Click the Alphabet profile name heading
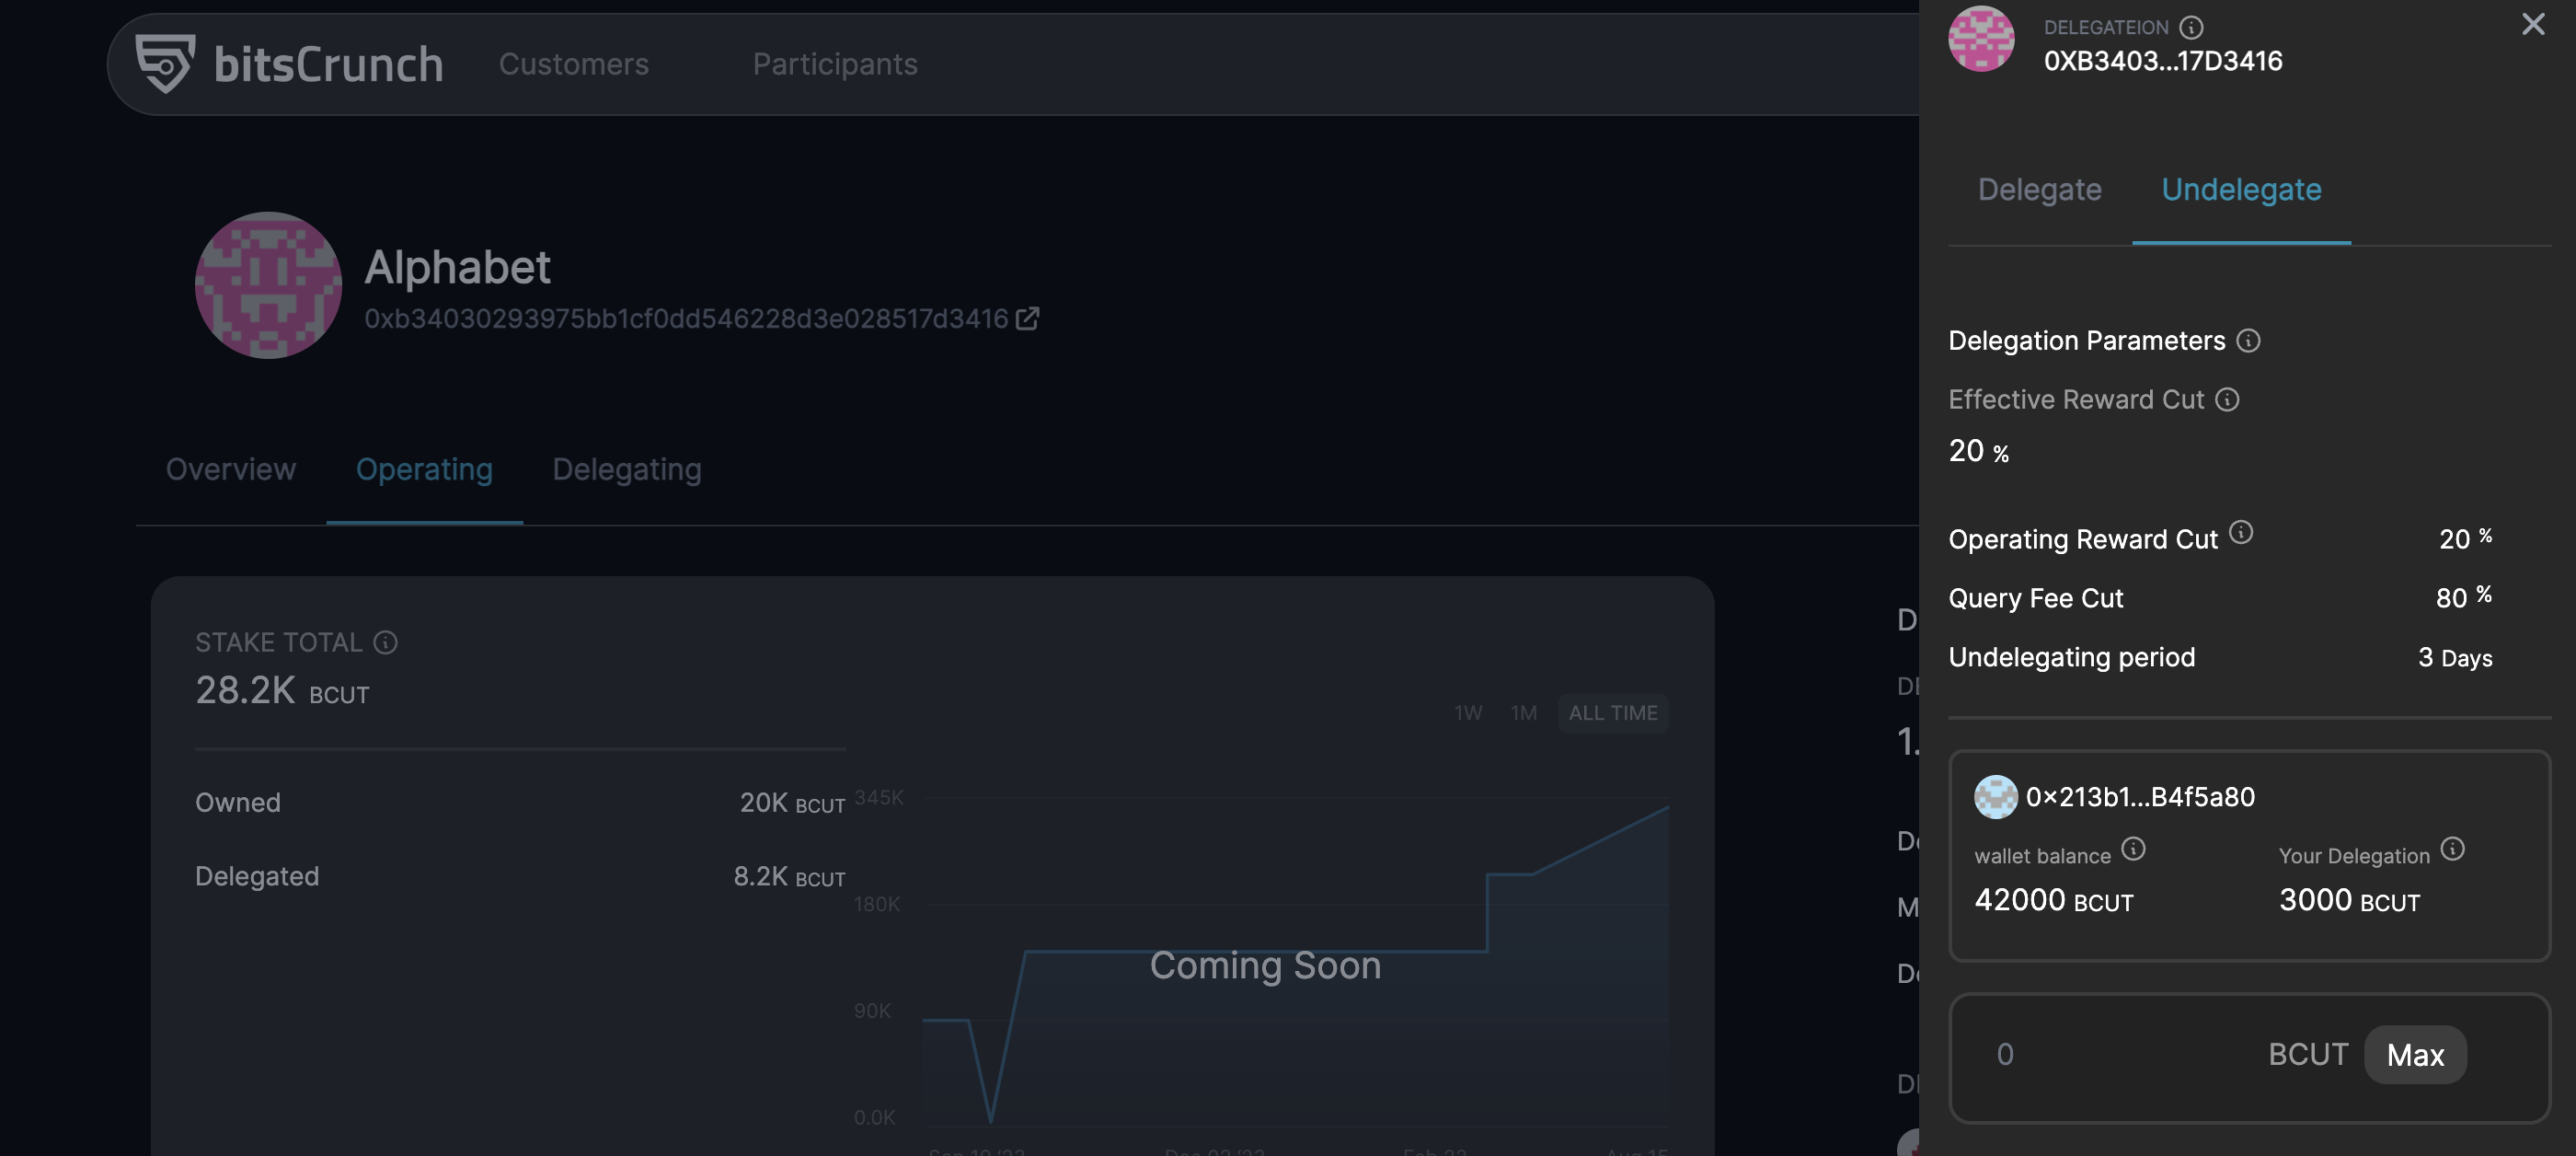This screenshot has width=2576, height=1156. coord(457,267)
